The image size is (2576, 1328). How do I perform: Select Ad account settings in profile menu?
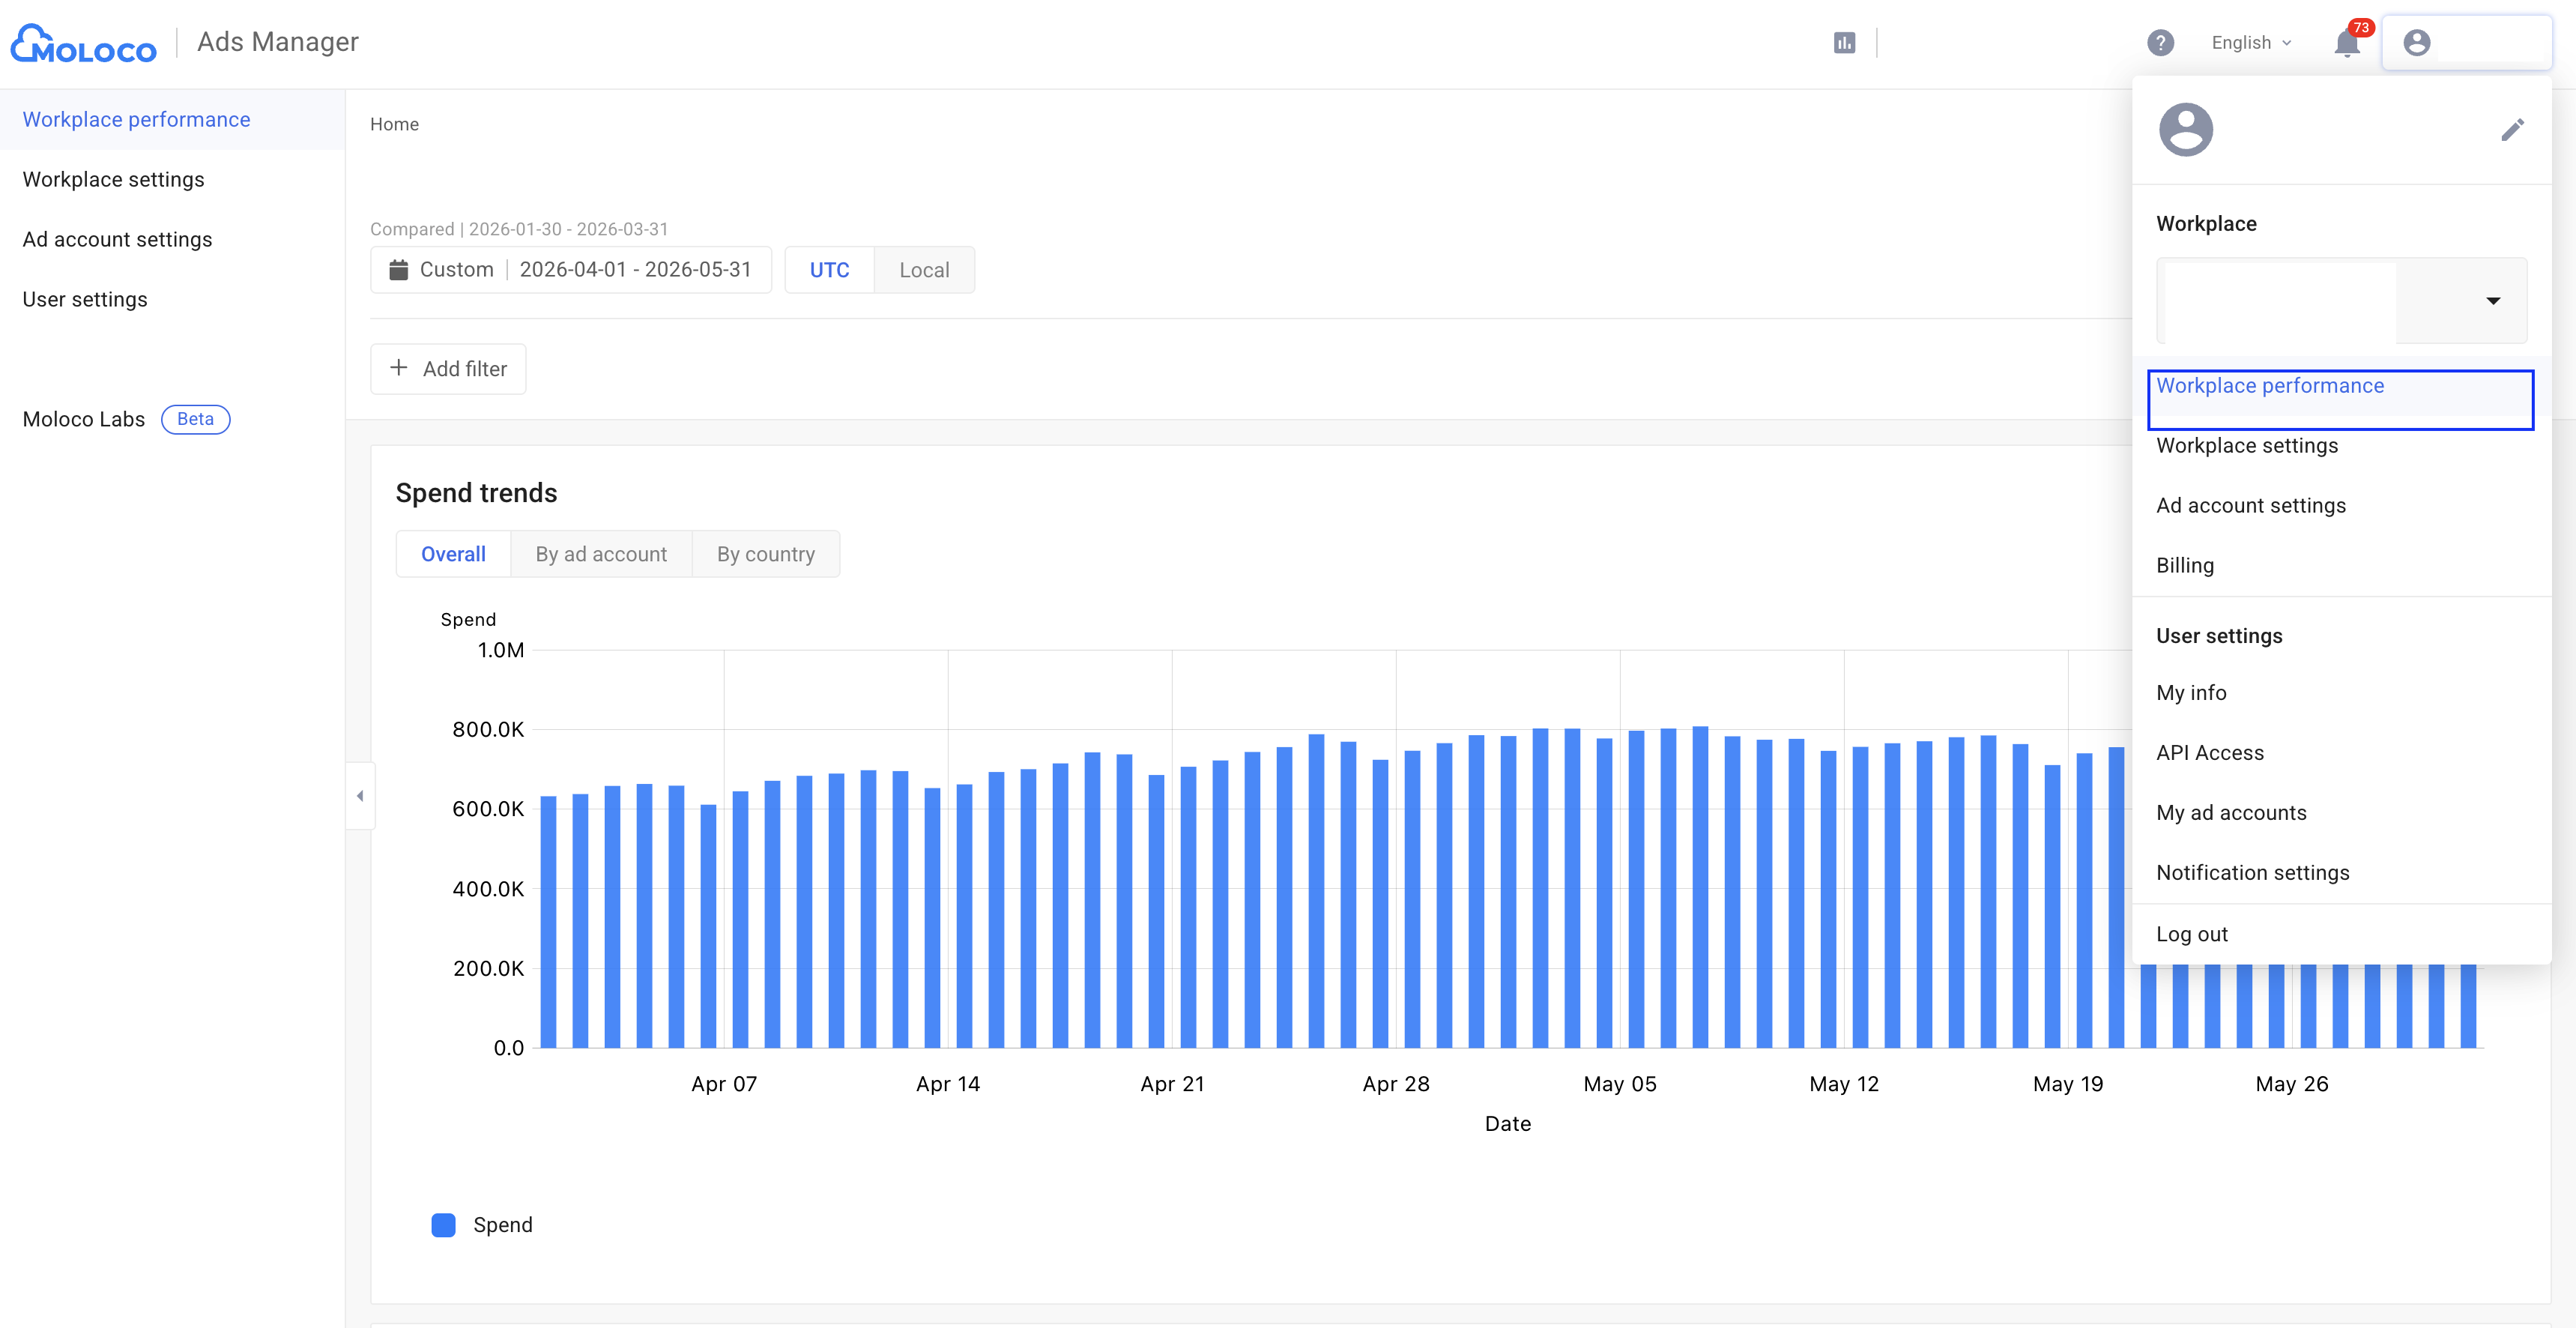click(2341, 506)
